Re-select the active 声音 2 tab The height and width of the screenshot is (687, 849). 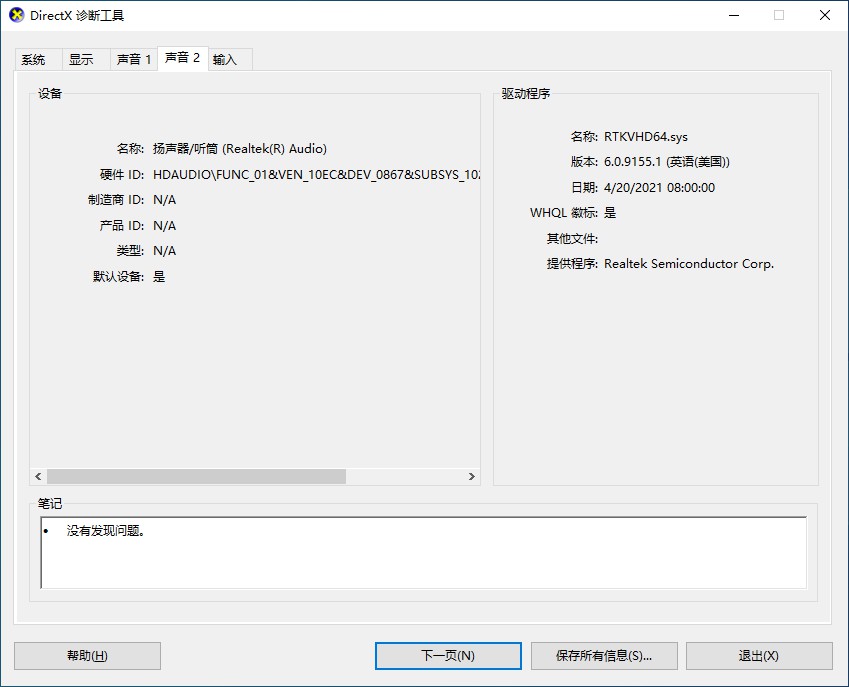pos(182,58)
